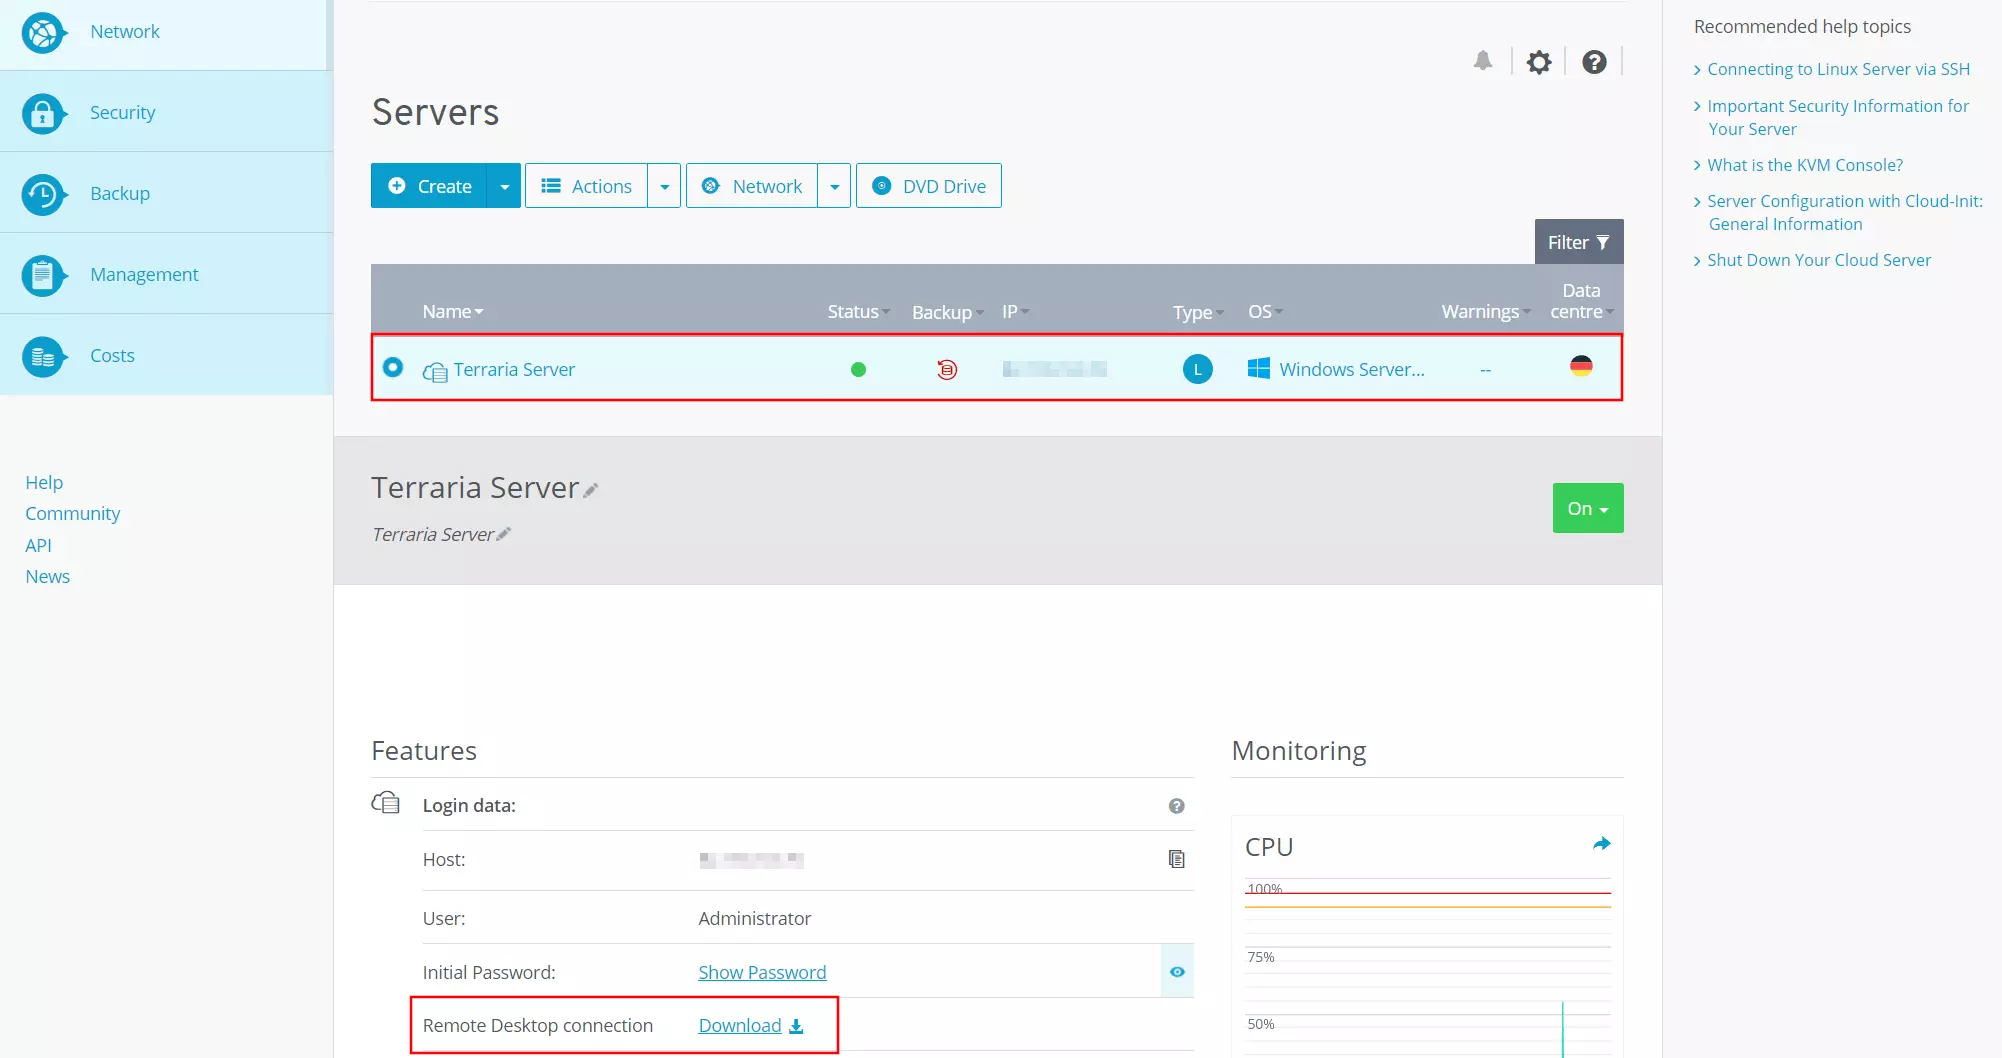Open the Backup sidebar section
Image resolution: width=2002 pixels, height=1058 pixels.
click(166, 193)
